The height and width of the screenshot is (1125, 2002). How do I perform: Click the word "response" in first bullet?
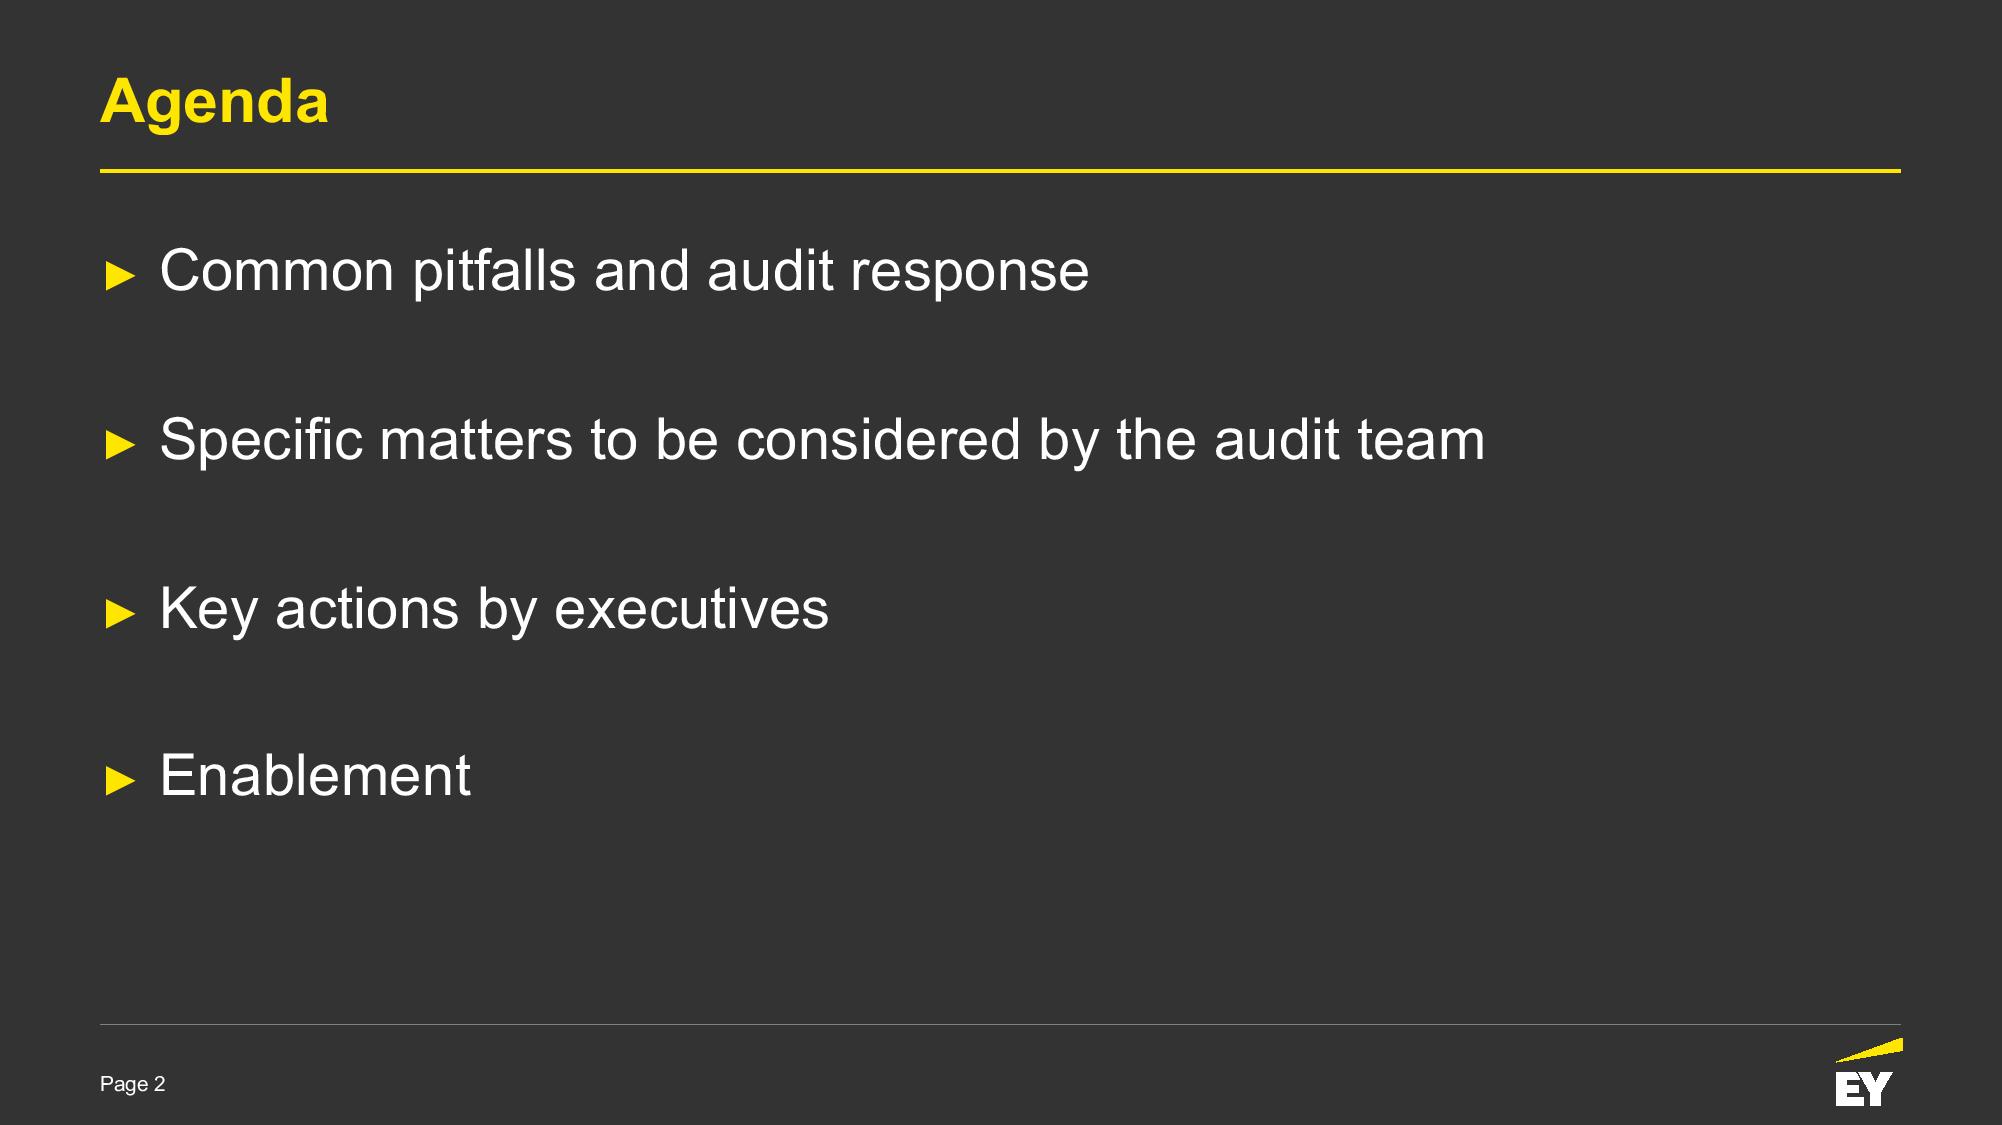969,271
